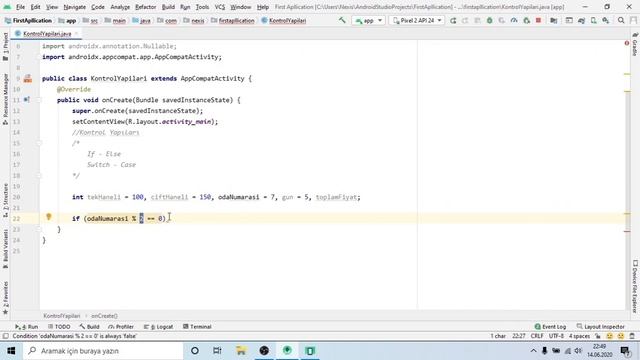Click the green Debug bug icon
The height and width of the screenshot is (360, 640).
pyautogui.click(x=489, y=20)
